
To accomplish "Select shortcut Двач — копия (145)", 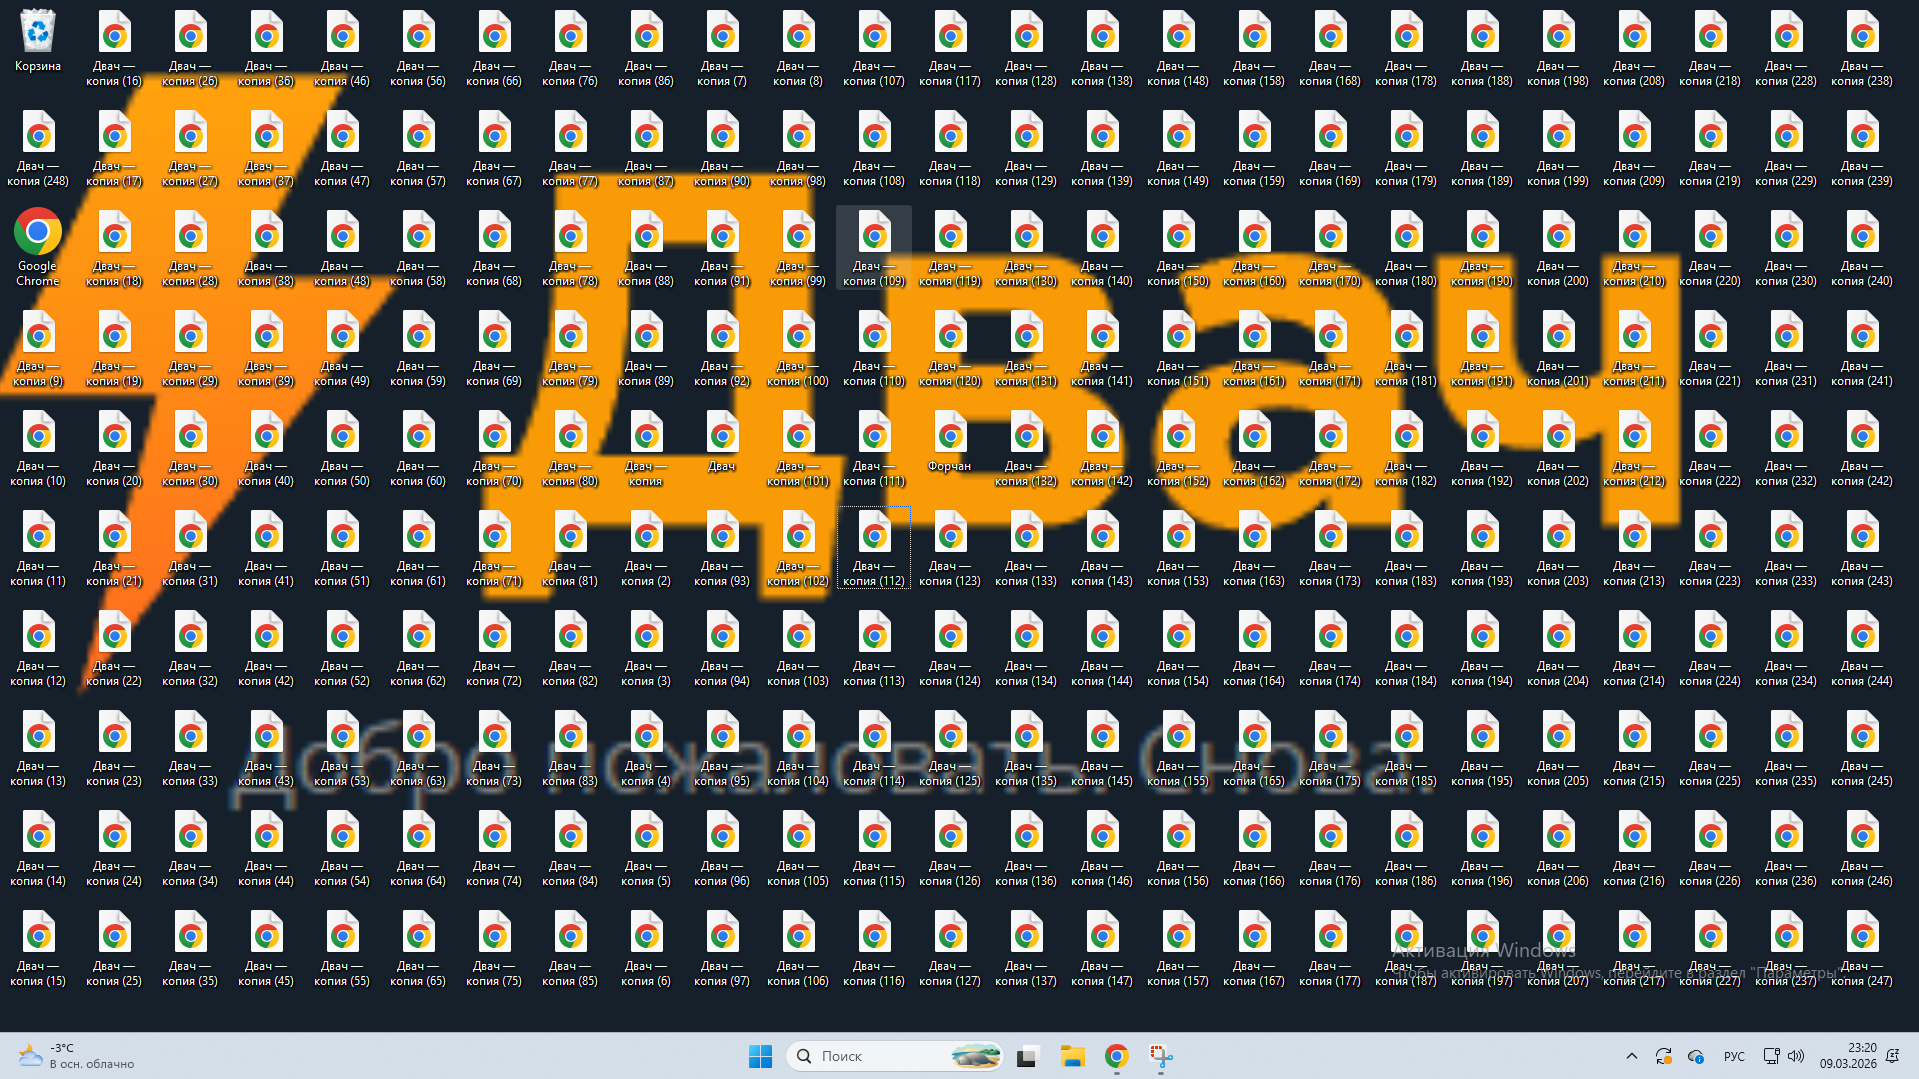I will pyautogui.click(x=1102, y=748).
